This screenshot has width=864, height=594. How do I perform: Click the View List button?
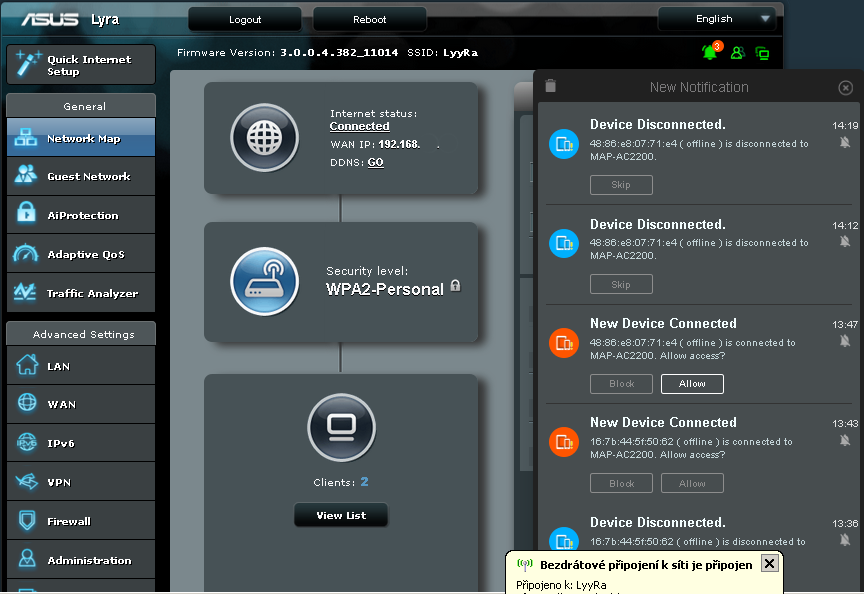pyautogui.click(x=341, y=516)
